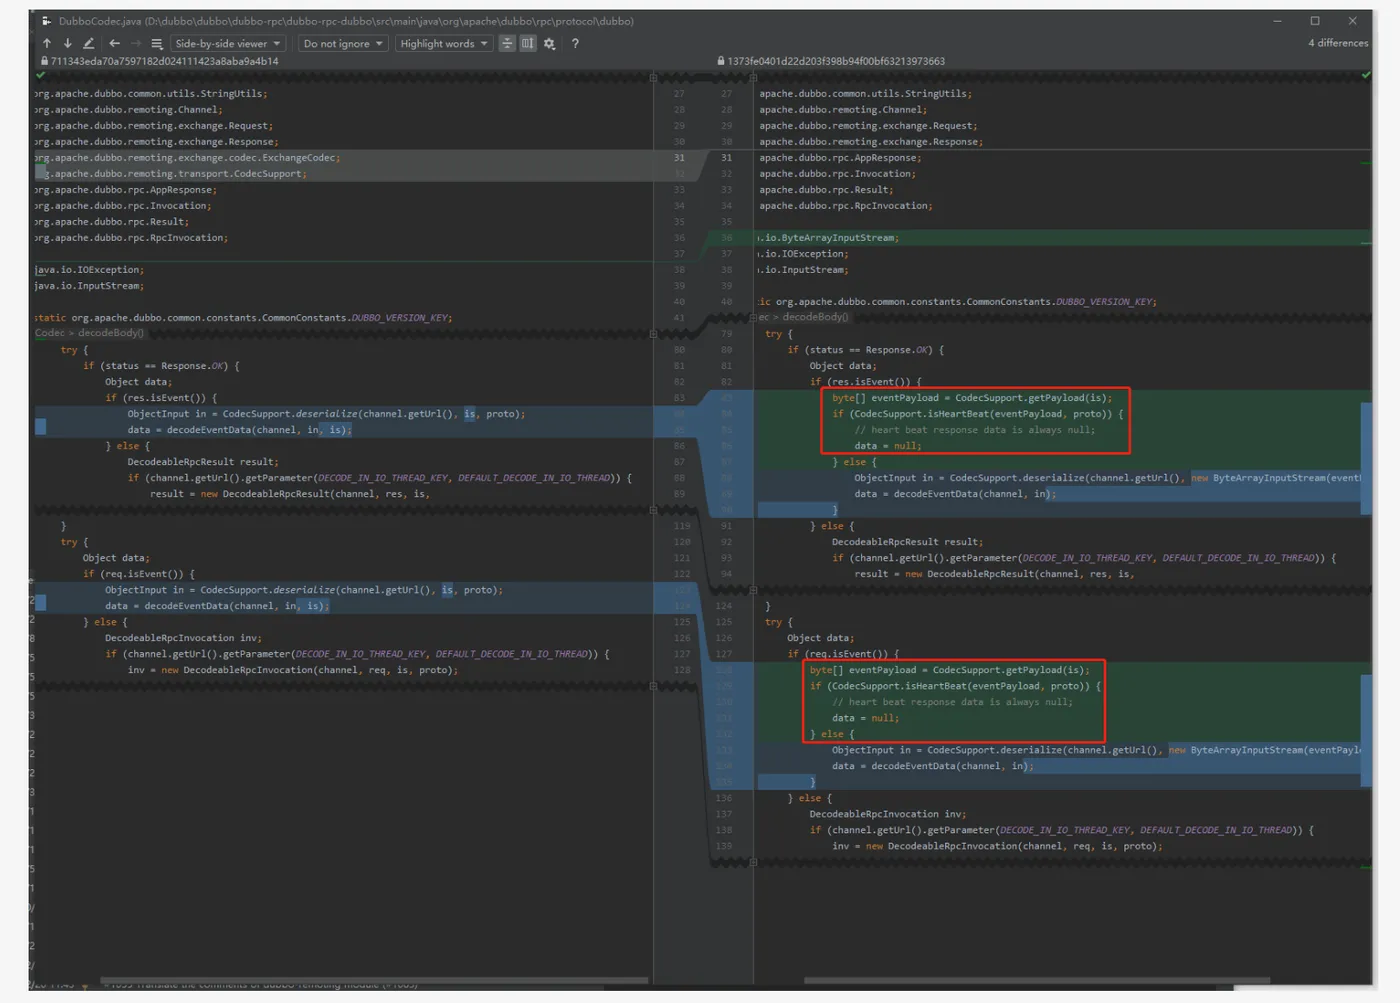
Task: Click 'DecodeableRpcInvocation inv;' in right pane
Action: pyautogui.click(x=888, y=814)
